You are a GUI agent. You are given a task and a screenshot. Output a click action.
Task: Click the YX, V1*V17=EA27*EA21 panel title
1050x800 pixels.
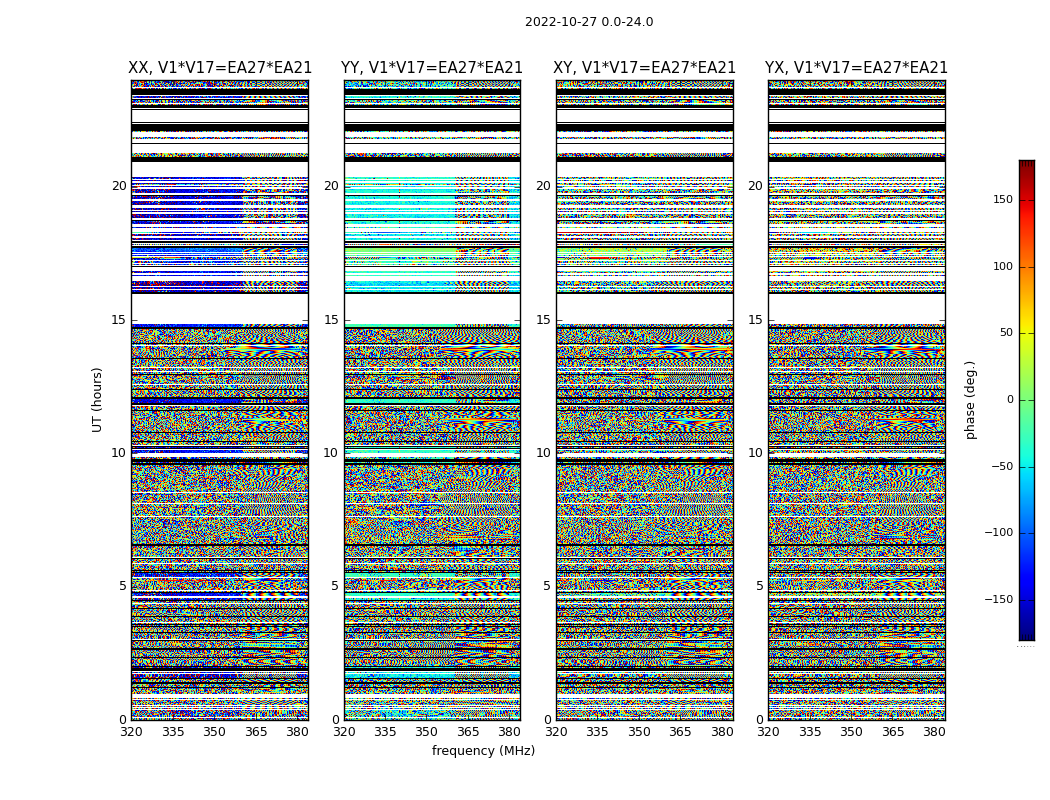click(856, 68)
